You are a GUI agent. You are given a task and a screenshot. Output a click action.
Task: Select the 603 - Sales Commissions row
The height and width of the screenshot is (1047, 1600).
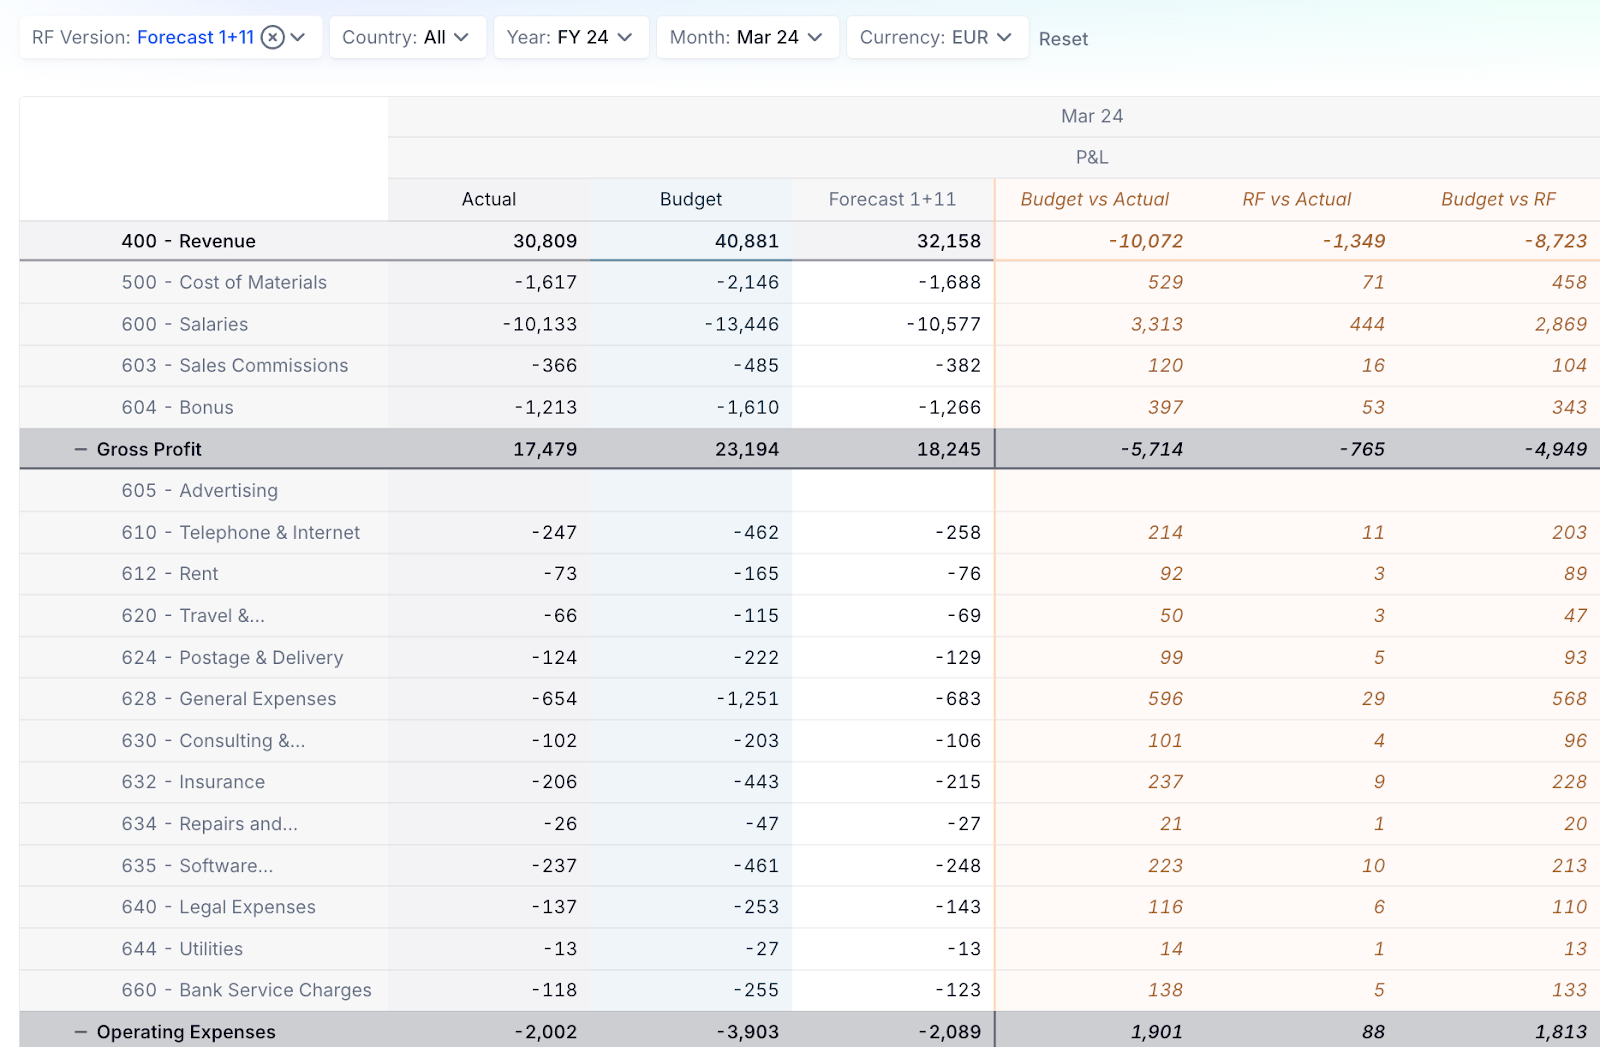[235, 366]
